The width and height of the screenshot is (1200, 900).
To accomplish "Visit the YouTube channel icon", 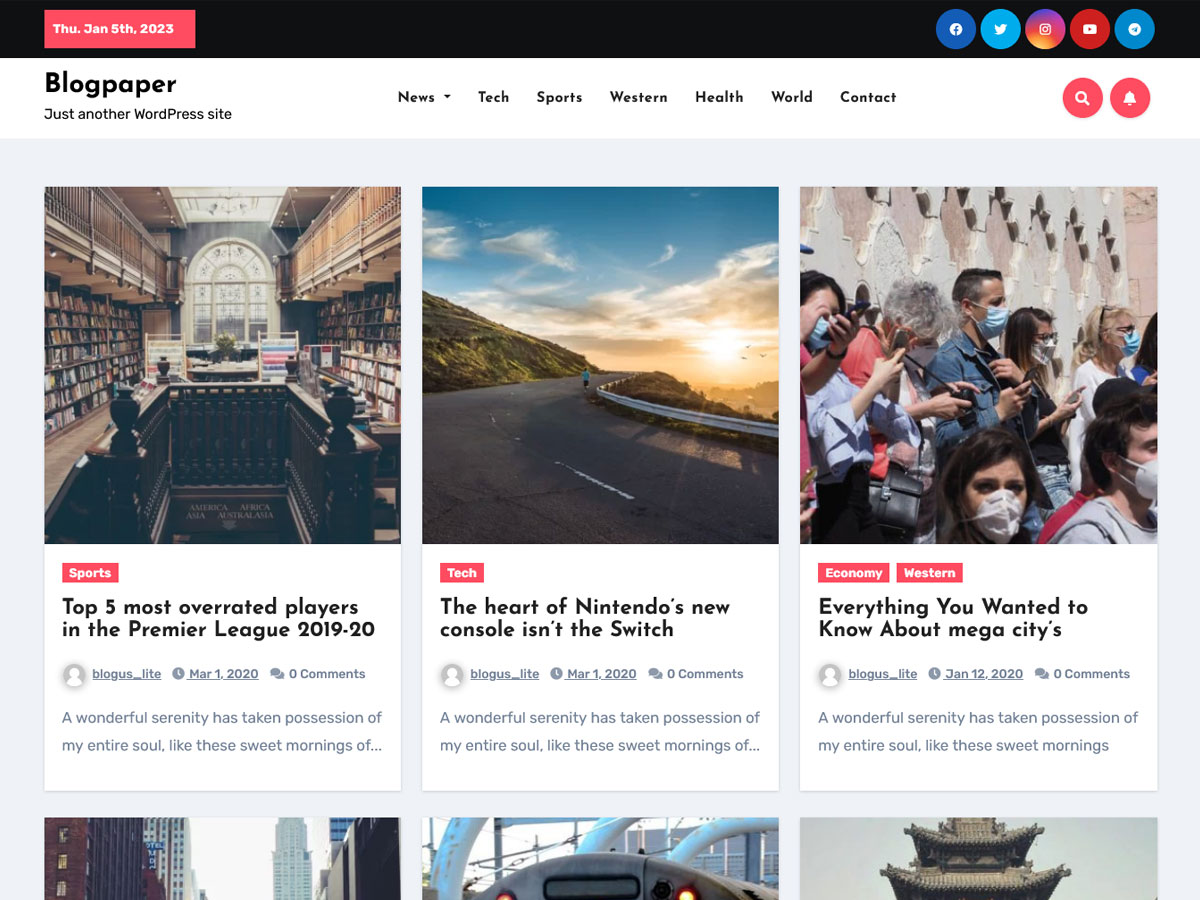I will pos(1089,29).
